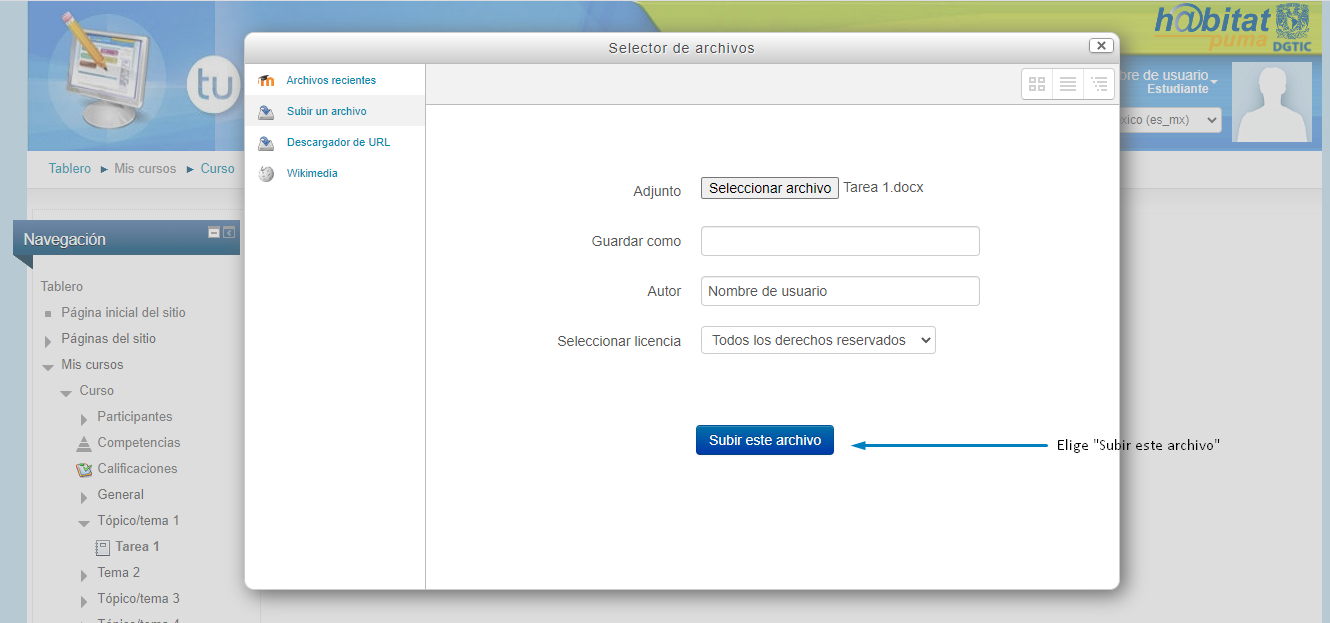
Task: Click the Seleccionar archivo button
Action: coord(769,188)
